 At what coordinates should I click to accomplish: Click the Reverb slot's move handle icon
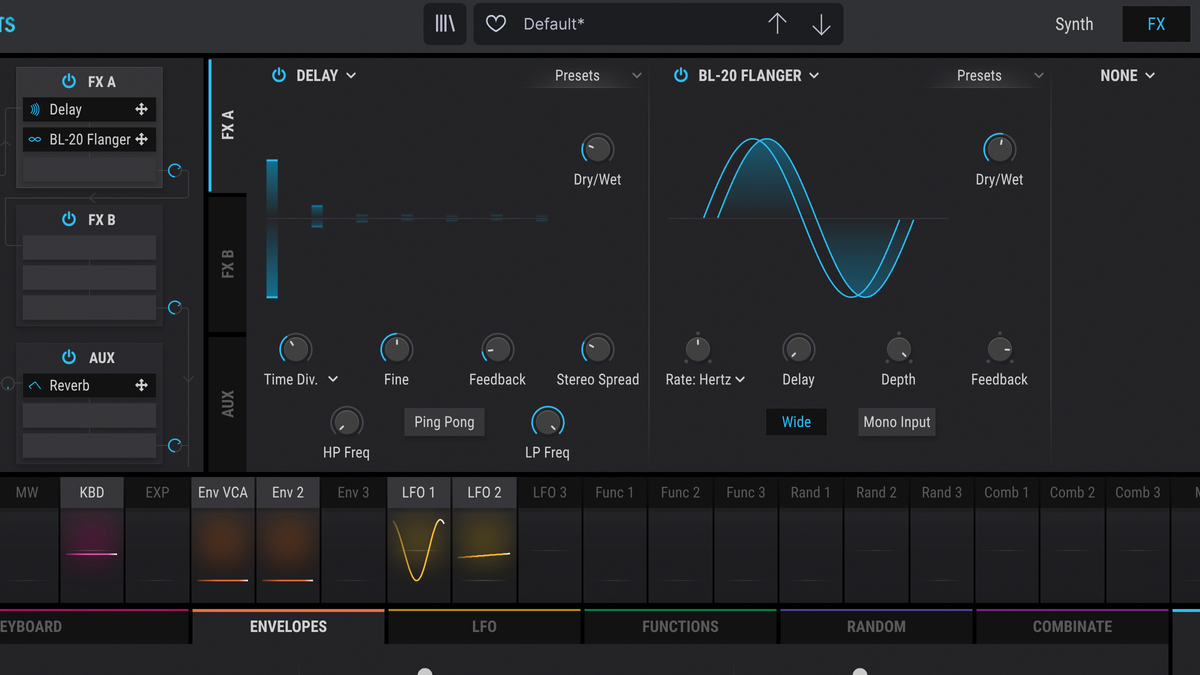pos(141,385)
